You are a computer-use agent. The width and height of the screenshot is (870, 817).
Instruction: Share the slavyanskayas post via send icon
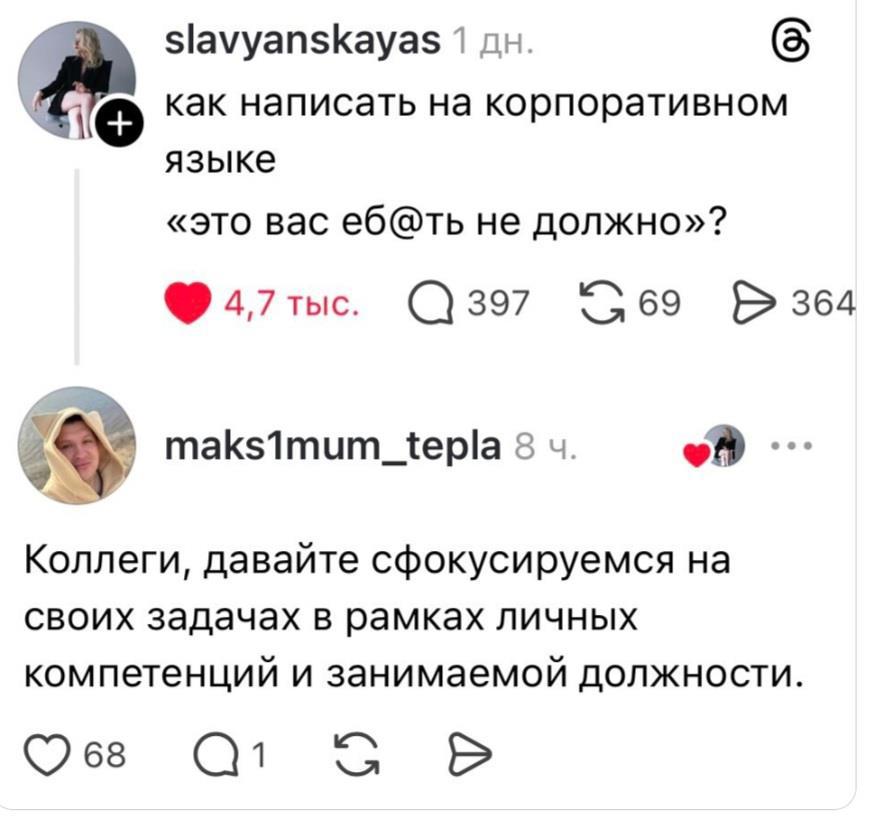[x=754, y=301]
